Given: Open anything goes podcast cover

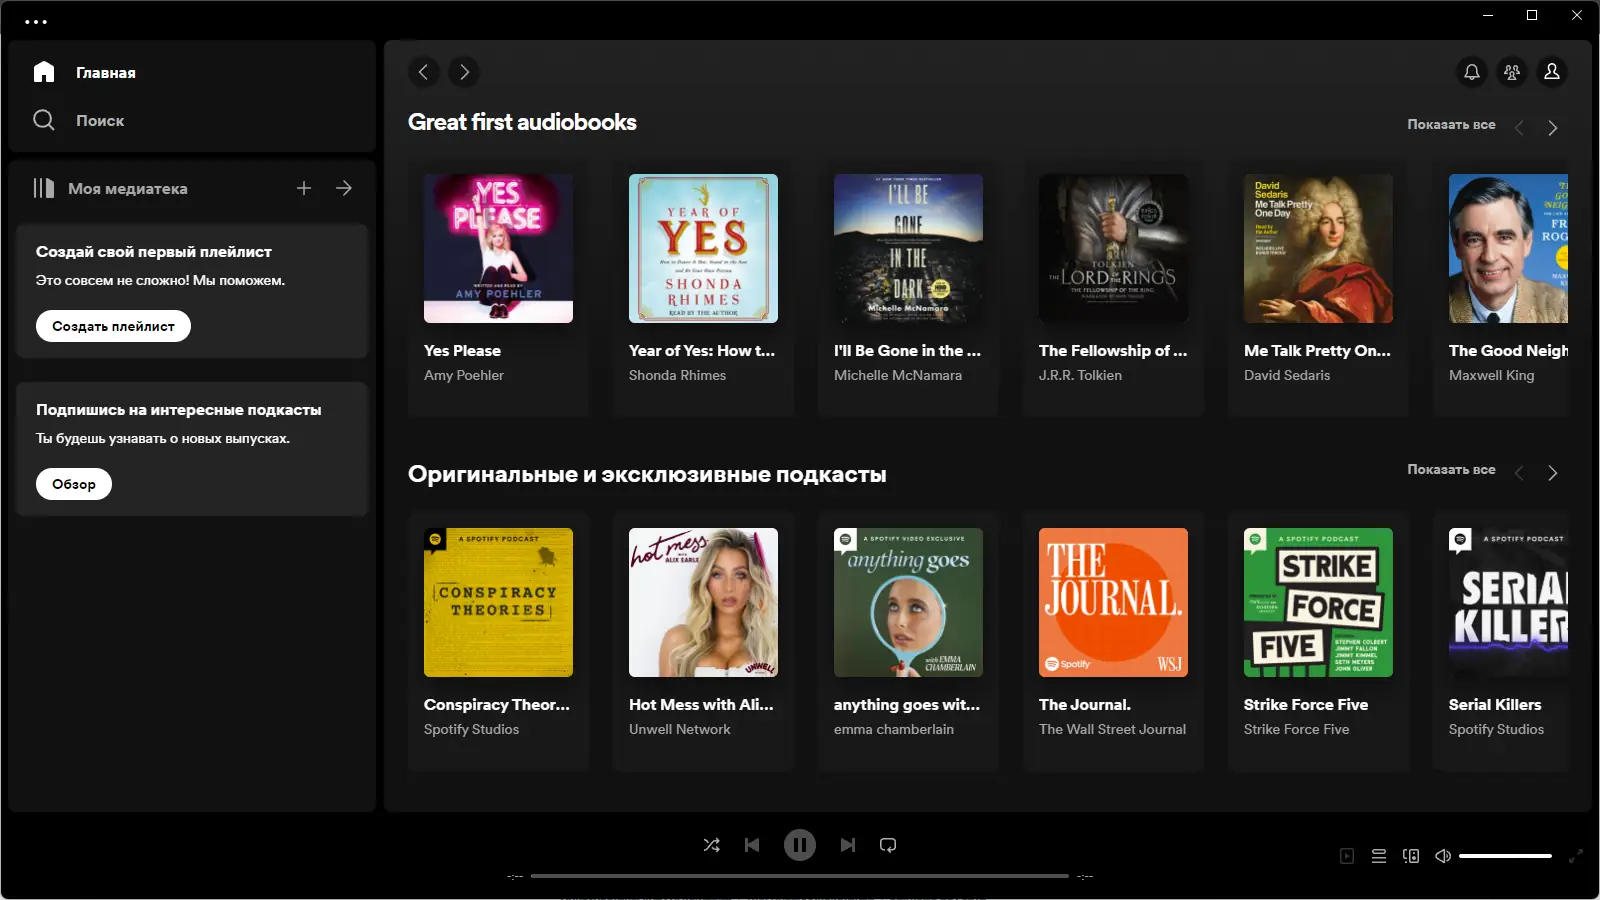Looking at the screenshot, I should (x=908, y=602).
